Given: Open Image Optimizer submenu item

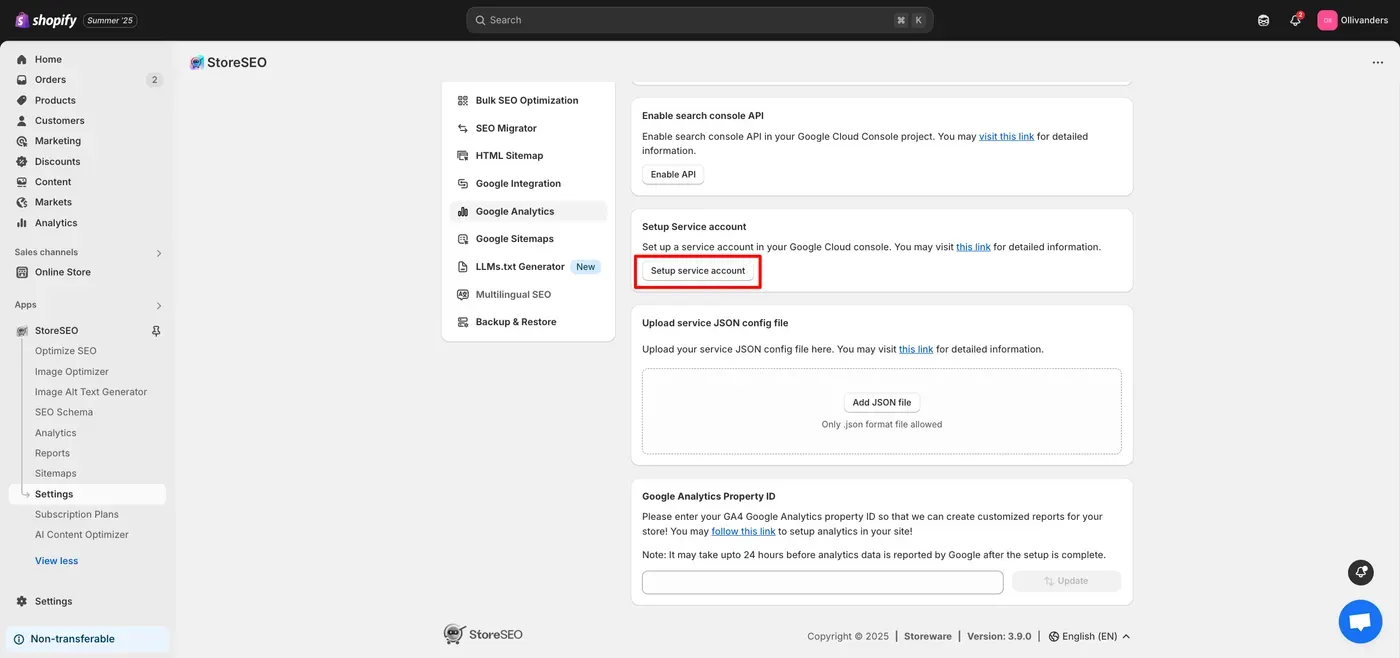Looking at the screenshot, I should coord(72,372).
